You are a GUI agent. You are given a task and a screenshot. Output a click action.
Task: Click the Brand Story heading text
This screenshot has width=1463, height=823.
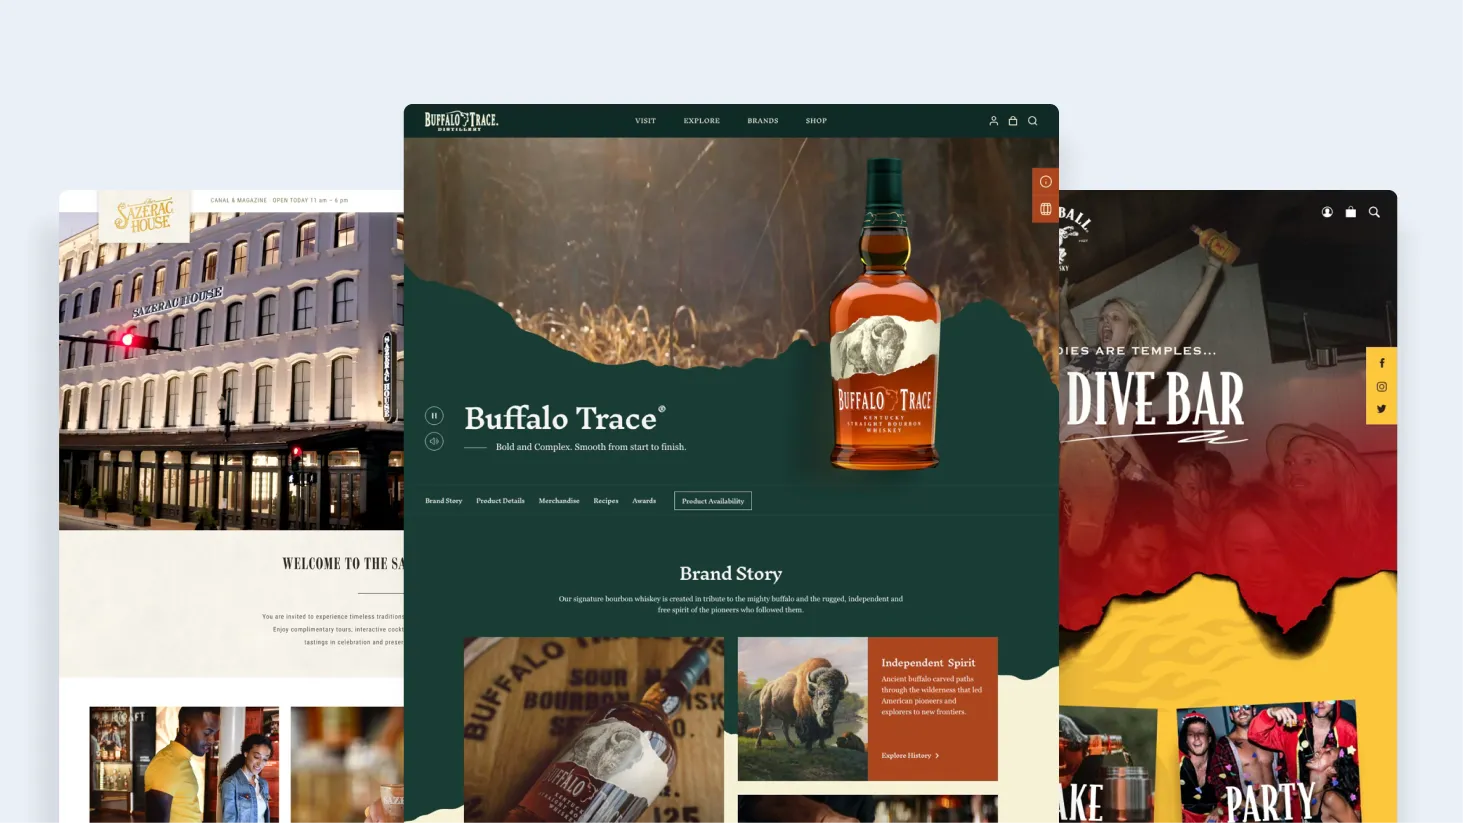[731, 574]
